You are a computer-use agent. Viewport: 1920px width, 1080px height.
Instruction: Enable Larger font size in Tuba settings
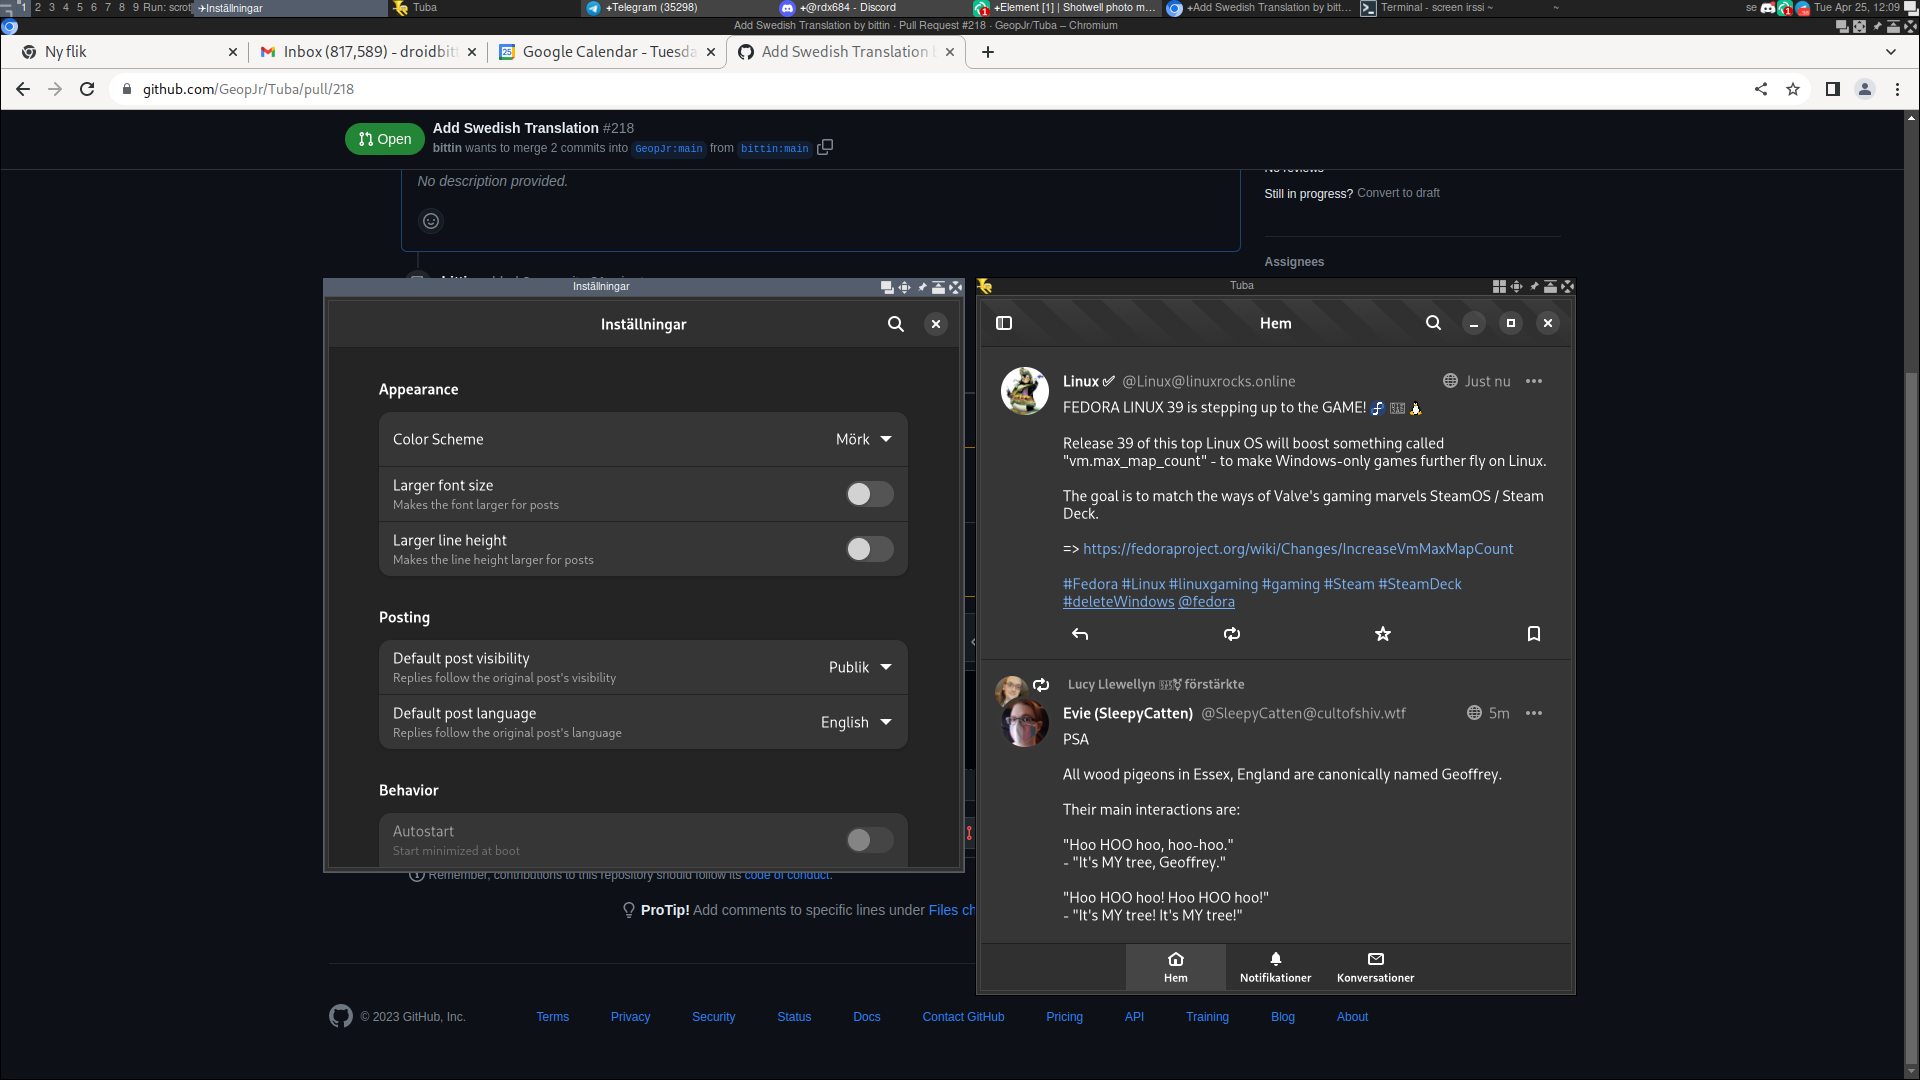pyautogui.click(x=868, y=493)
